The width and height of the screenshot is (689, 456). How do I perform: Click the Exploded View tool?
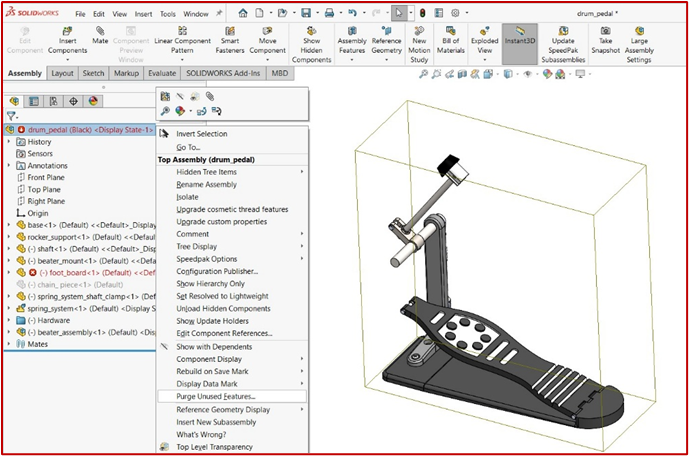[485, 40]
